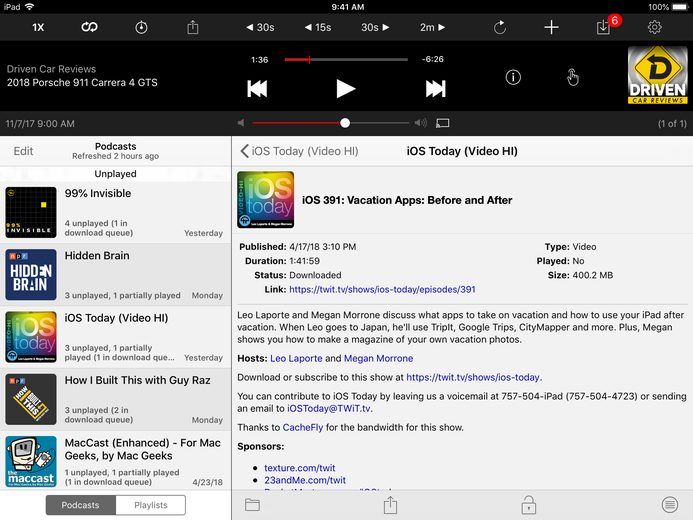The width and height of the screenshot is (693, 520).
Task: Tap the low volume speaker icon
Action: (x=241, y=123)
